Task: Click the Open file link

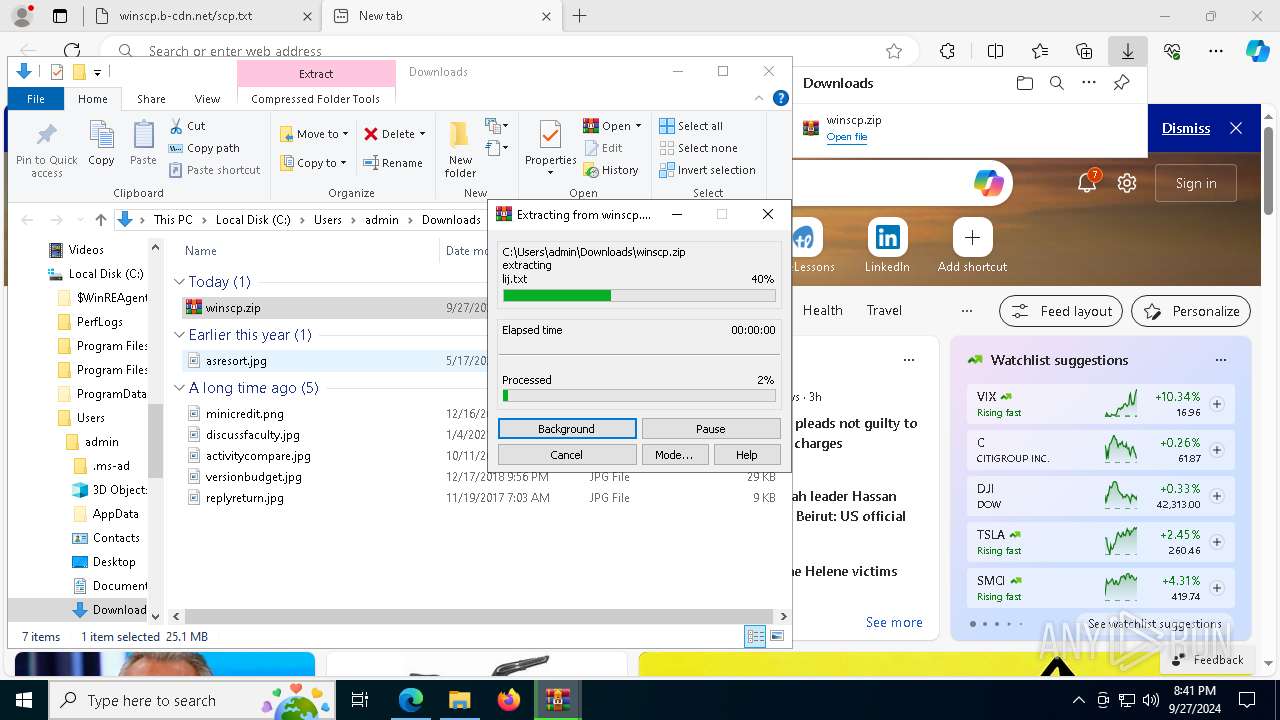Action: click(847, 137)
